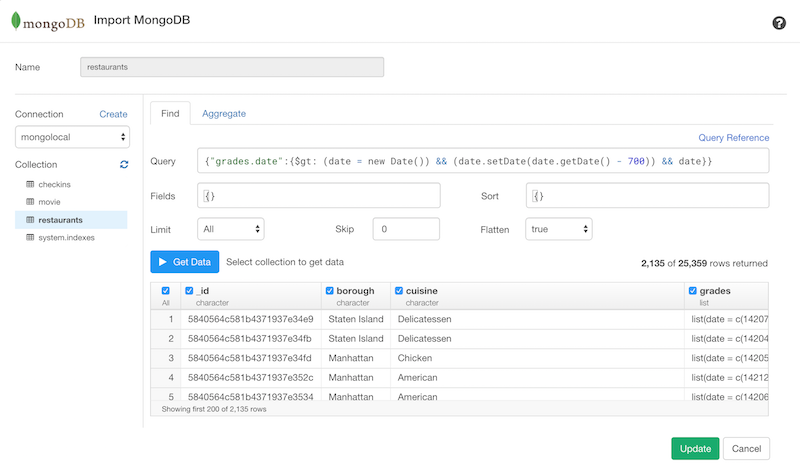Click the MongoDB leaf logo
The image size is (800, 466).
coord(16,21)
